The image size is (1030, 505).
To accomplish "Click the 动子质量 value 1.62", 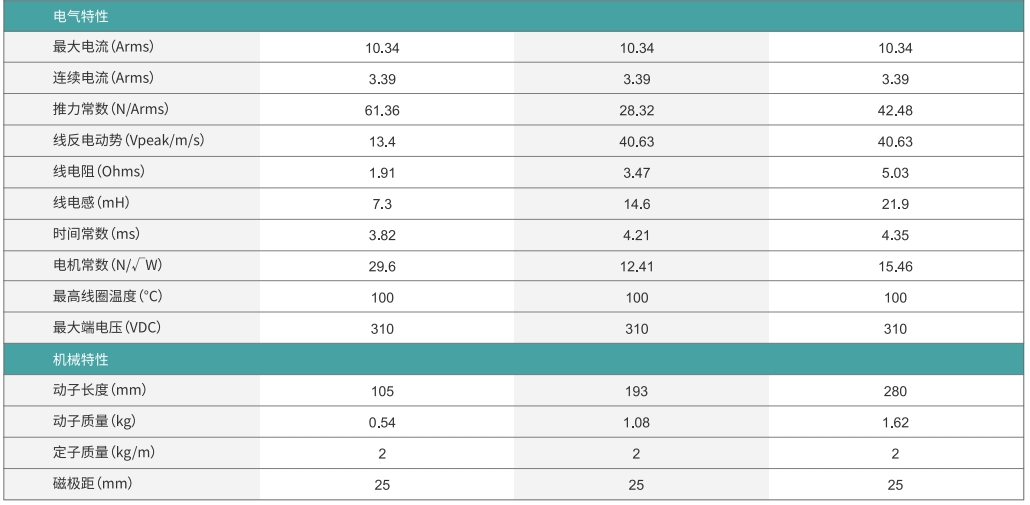I will tap(895, 422).
